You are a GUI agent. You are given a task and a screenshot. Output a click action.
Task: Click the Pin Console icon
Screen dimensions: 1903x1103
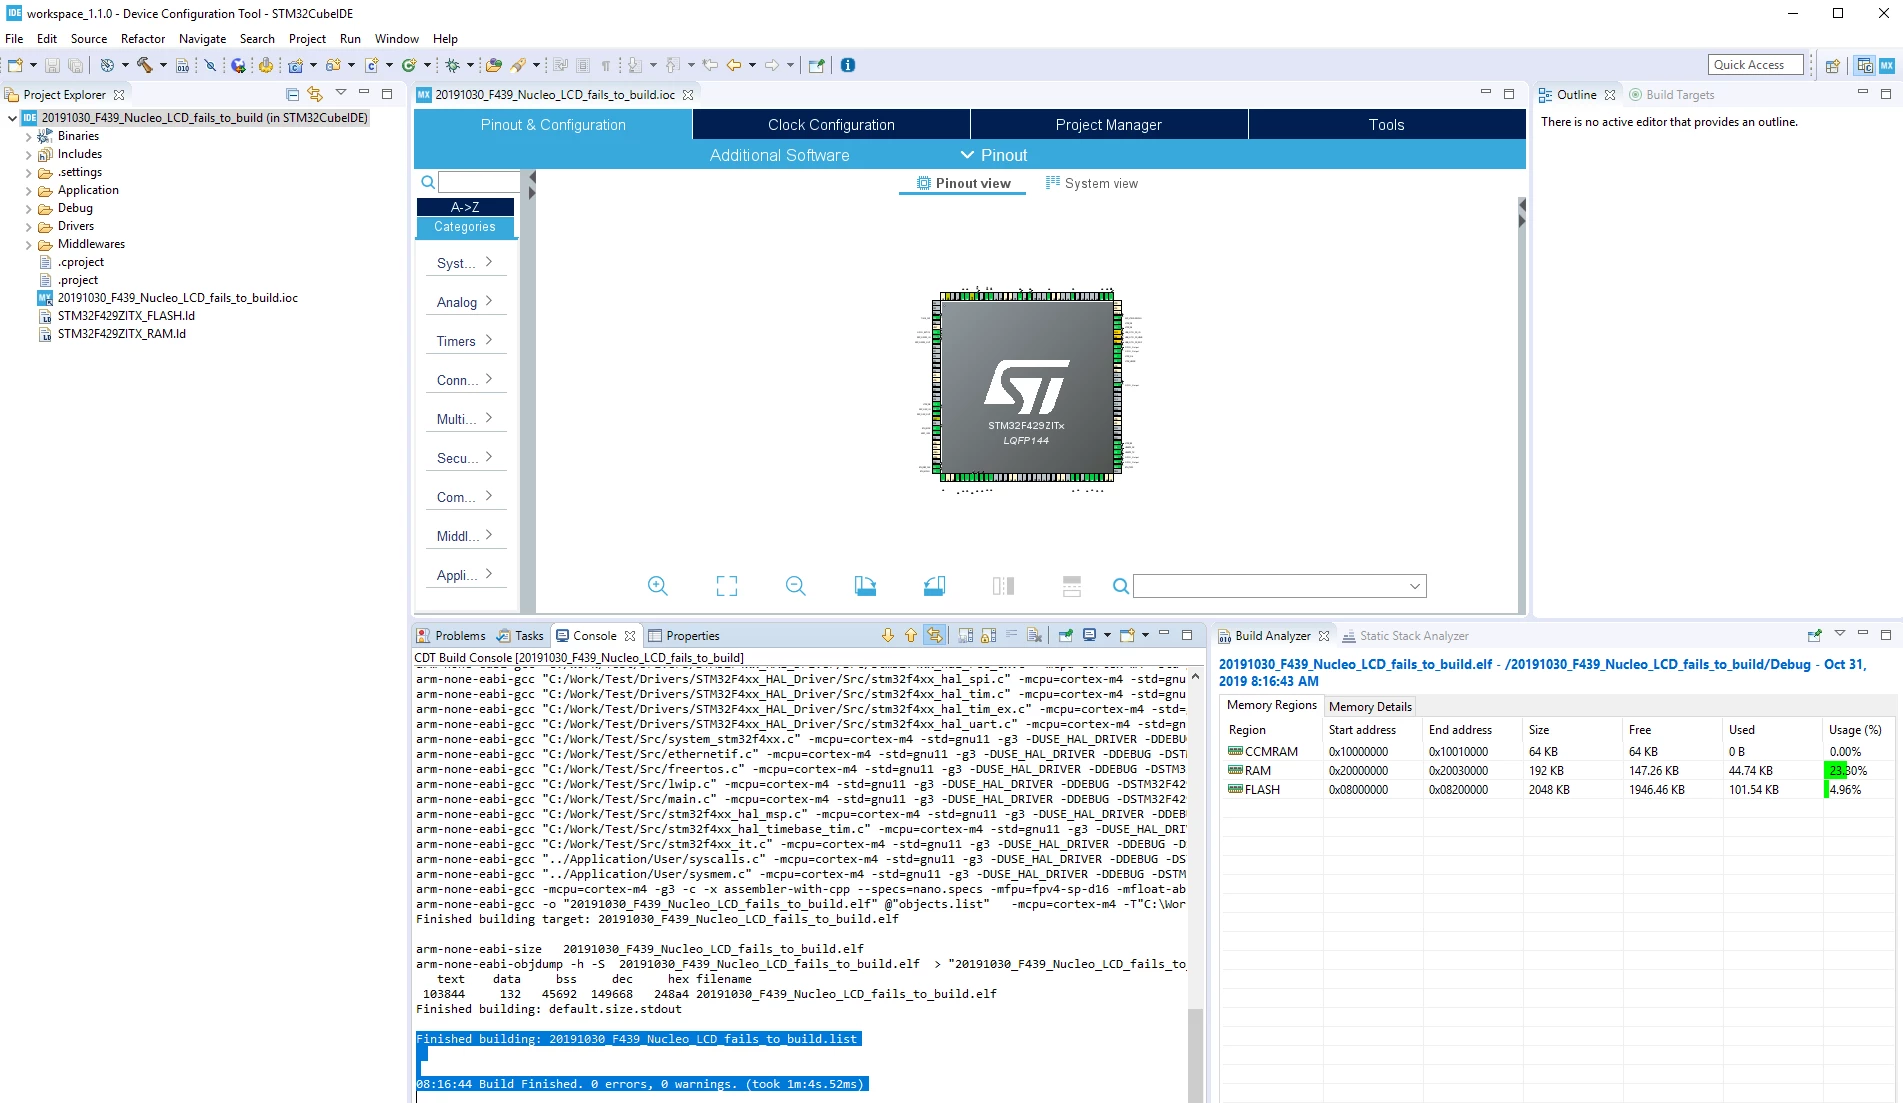[x=1066, y=635]
